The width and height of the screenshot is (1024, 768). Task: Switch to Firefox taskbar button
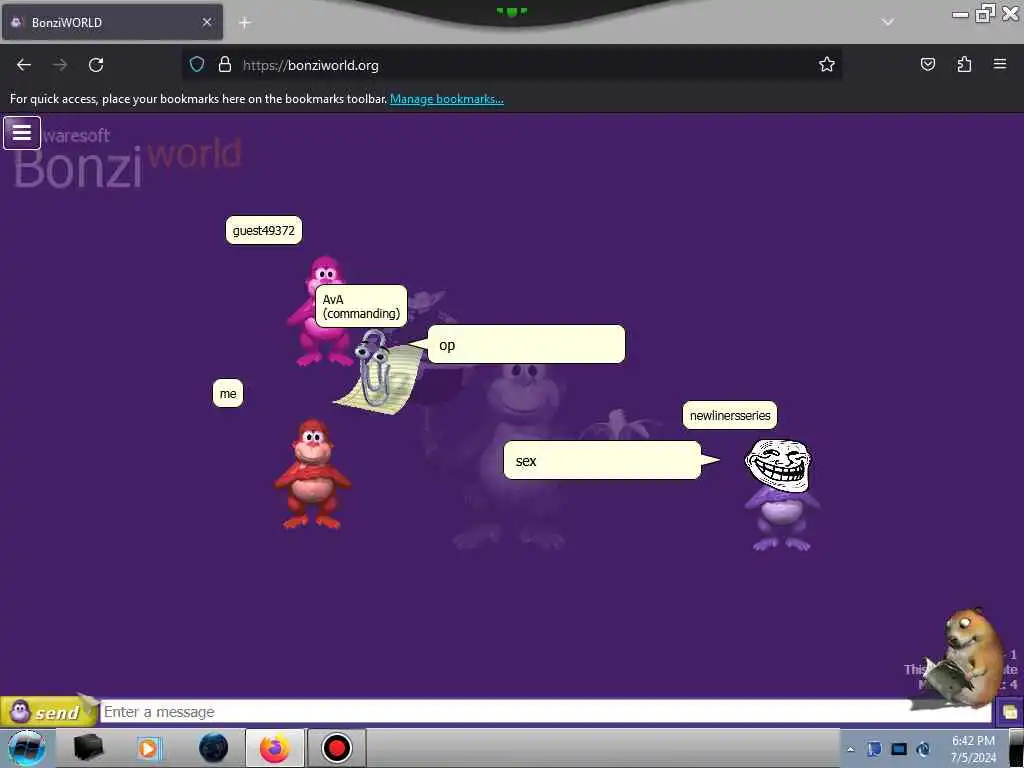pyautogui.click(x=275, y=748)
